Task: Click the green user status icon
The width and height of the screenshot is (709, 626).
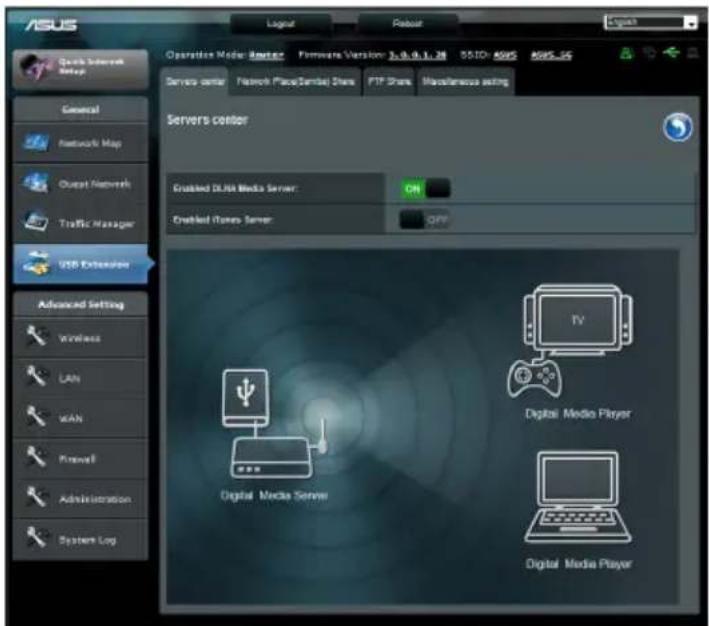Action: (626, 54)
